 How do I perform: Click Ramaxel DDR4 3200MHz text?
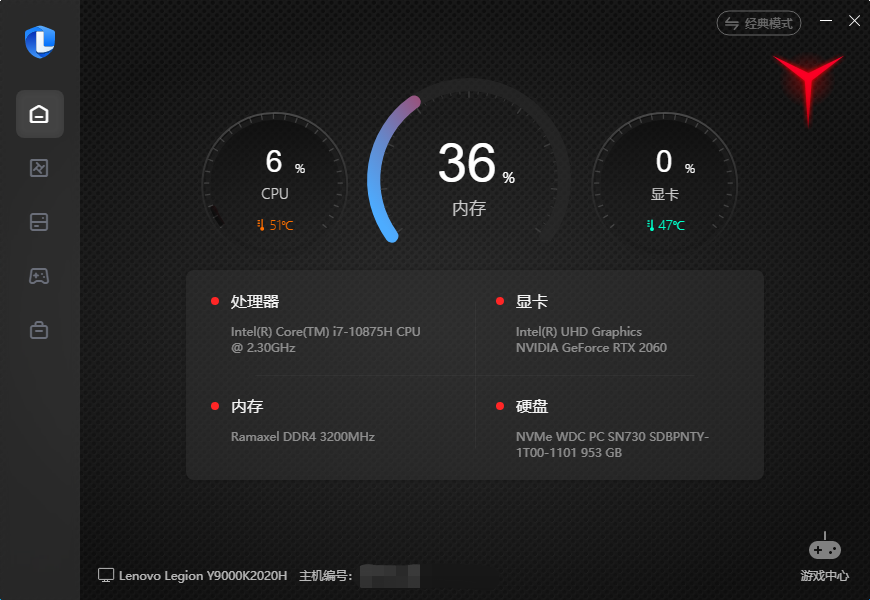[303, 436]
